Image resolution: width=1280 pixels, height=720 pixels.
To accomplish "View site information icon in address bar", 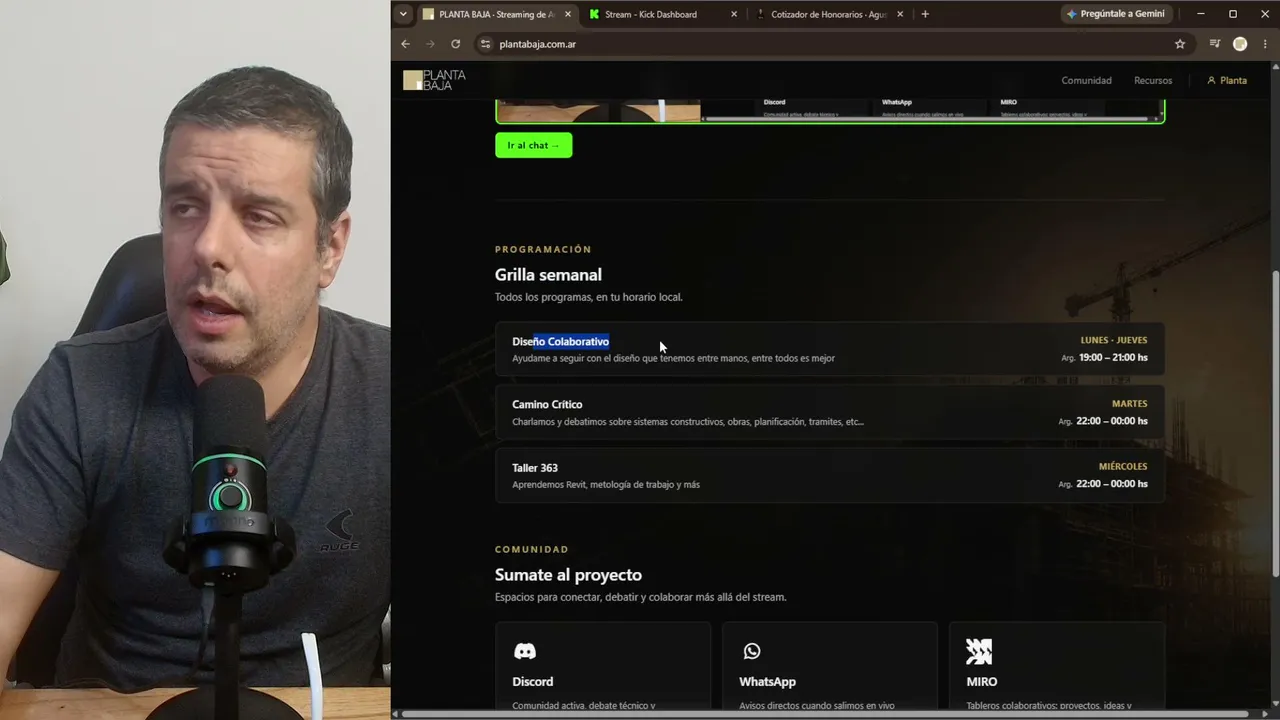I will pos(486,44).
